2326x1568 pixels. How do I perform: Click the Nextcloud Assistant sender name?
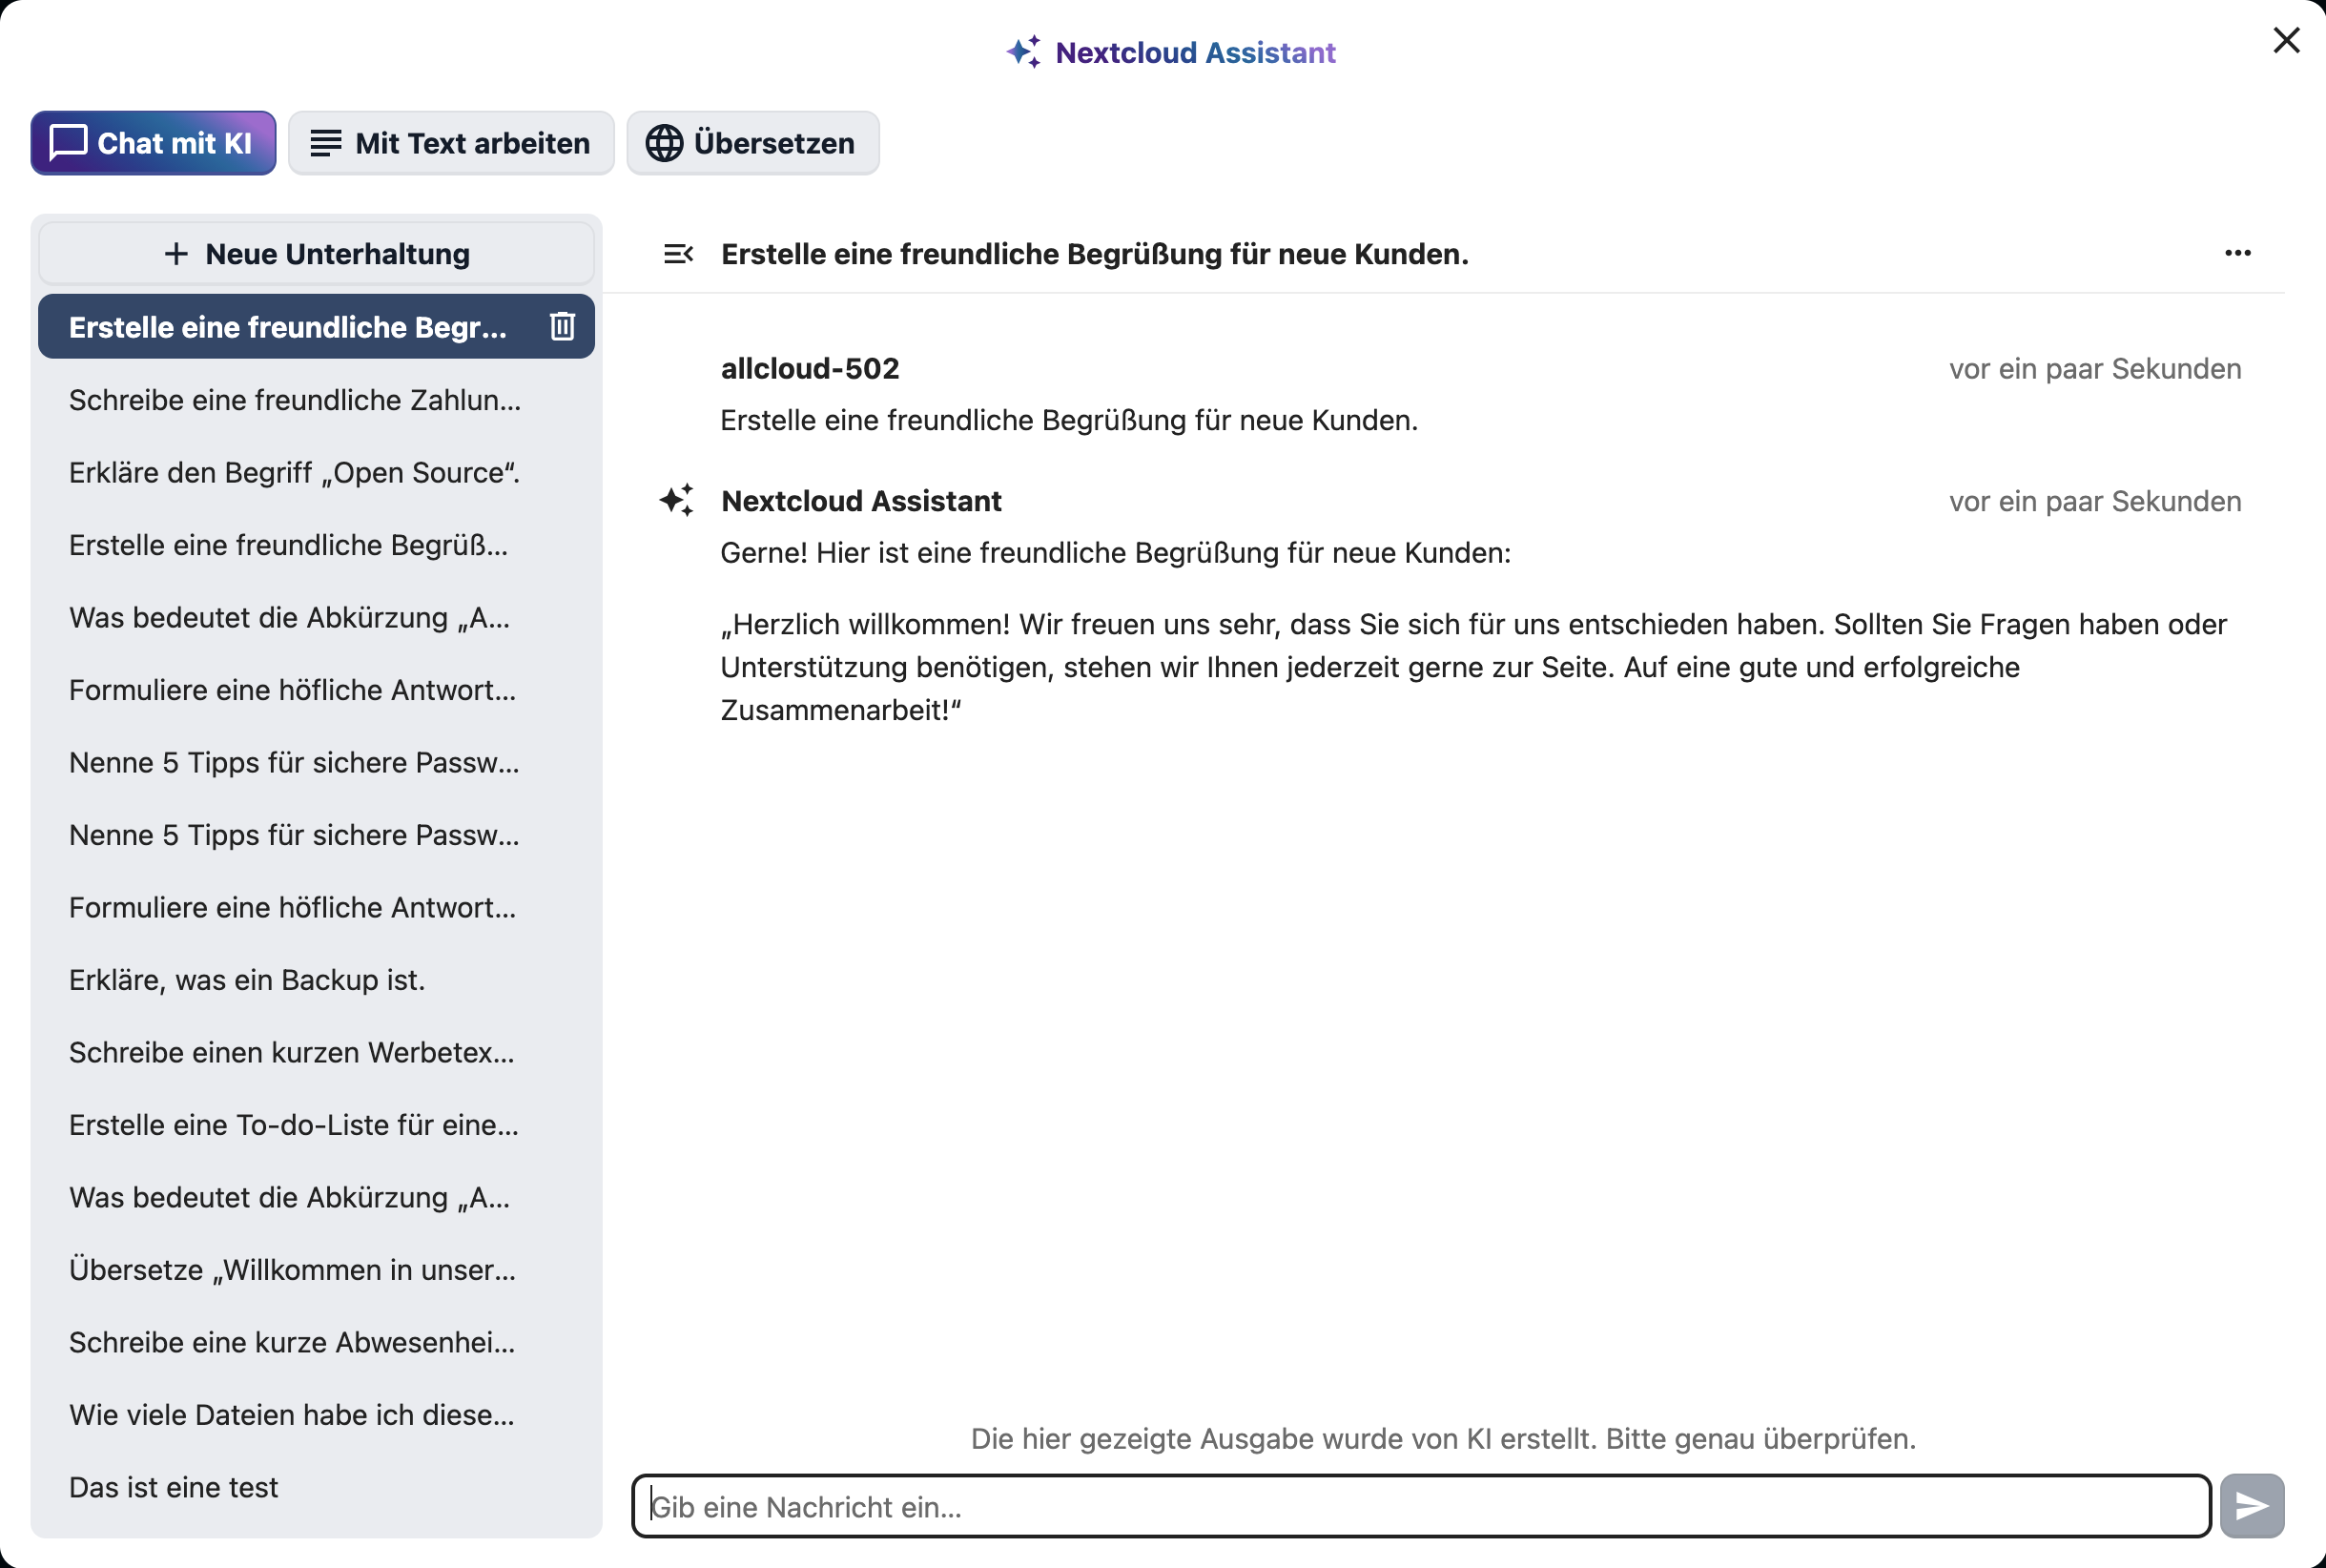point(861,501)
